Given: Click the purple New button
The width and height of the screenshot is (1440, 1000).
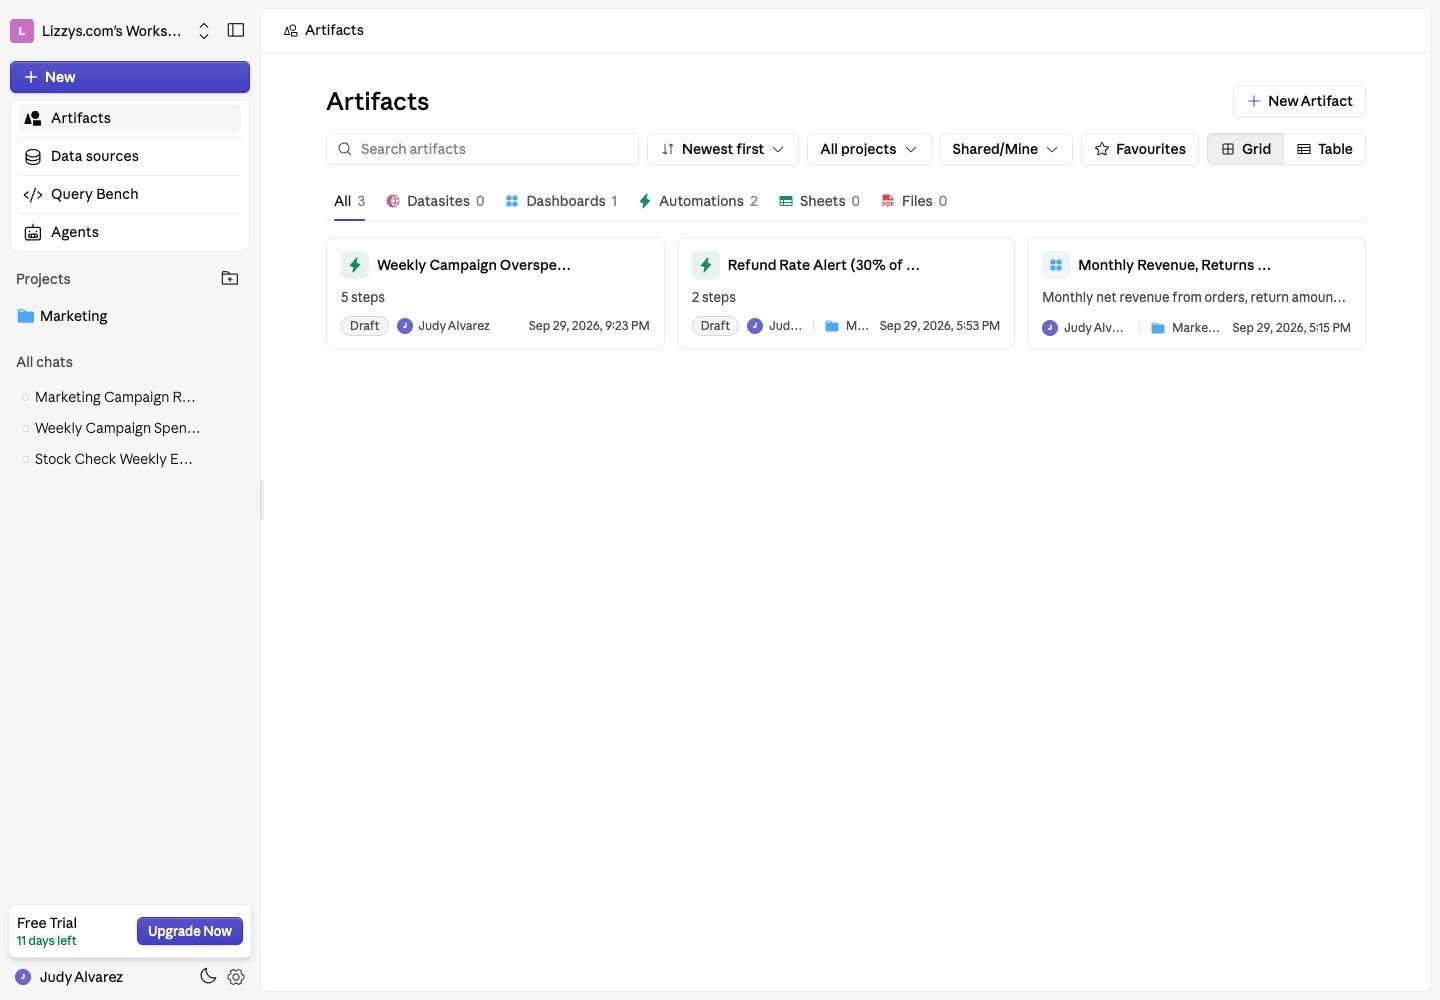Looking at the screenshot, I should pos(130,77).
